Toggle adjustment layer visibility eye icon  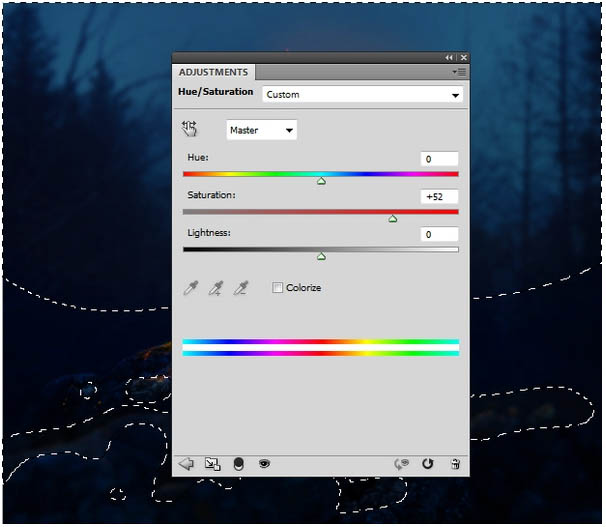click(x=264, y=463)
